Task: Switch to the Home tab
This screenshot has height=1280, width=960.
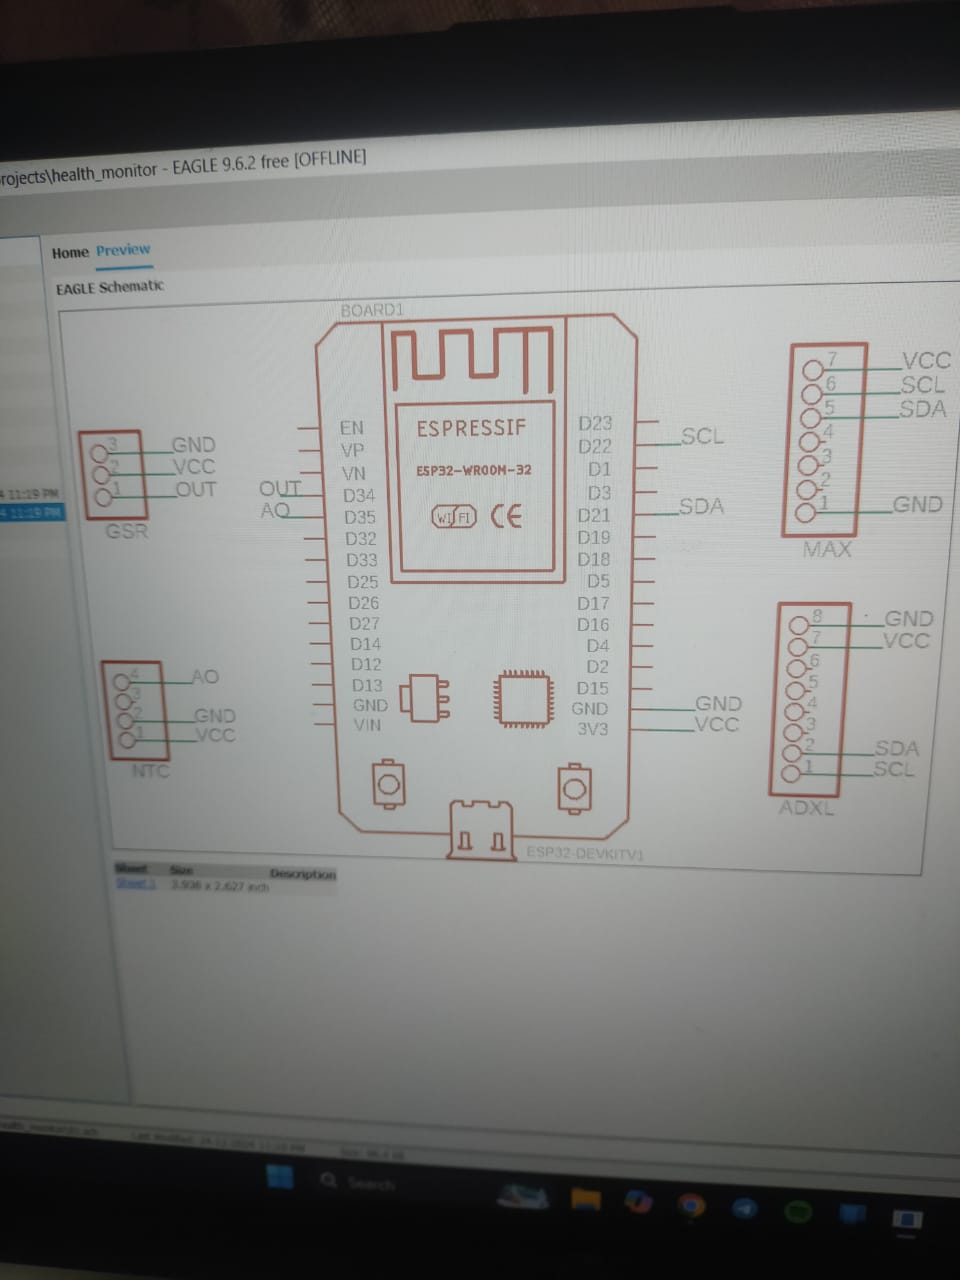Action: coord(70,252)
